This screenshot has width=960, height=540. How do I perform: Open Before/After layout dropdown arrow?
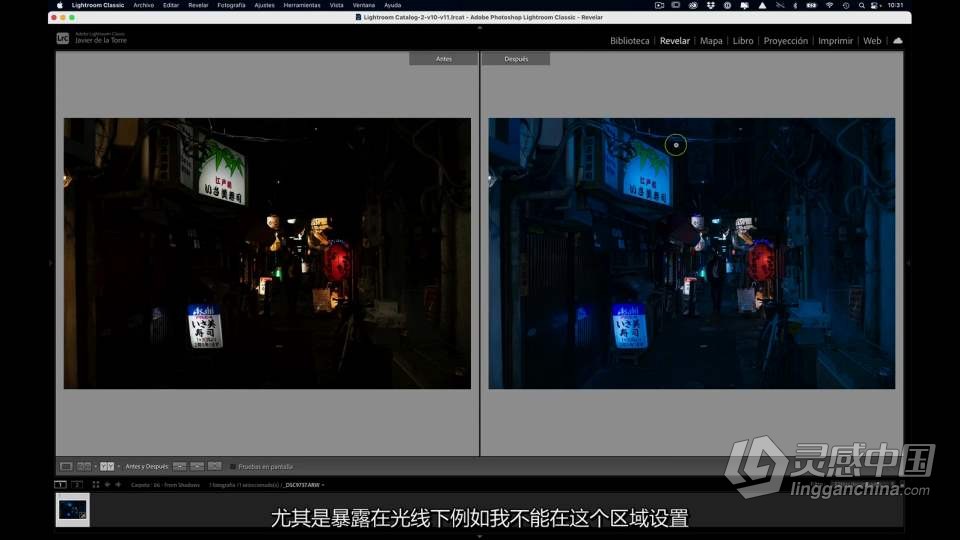click(x=119, y=467)
